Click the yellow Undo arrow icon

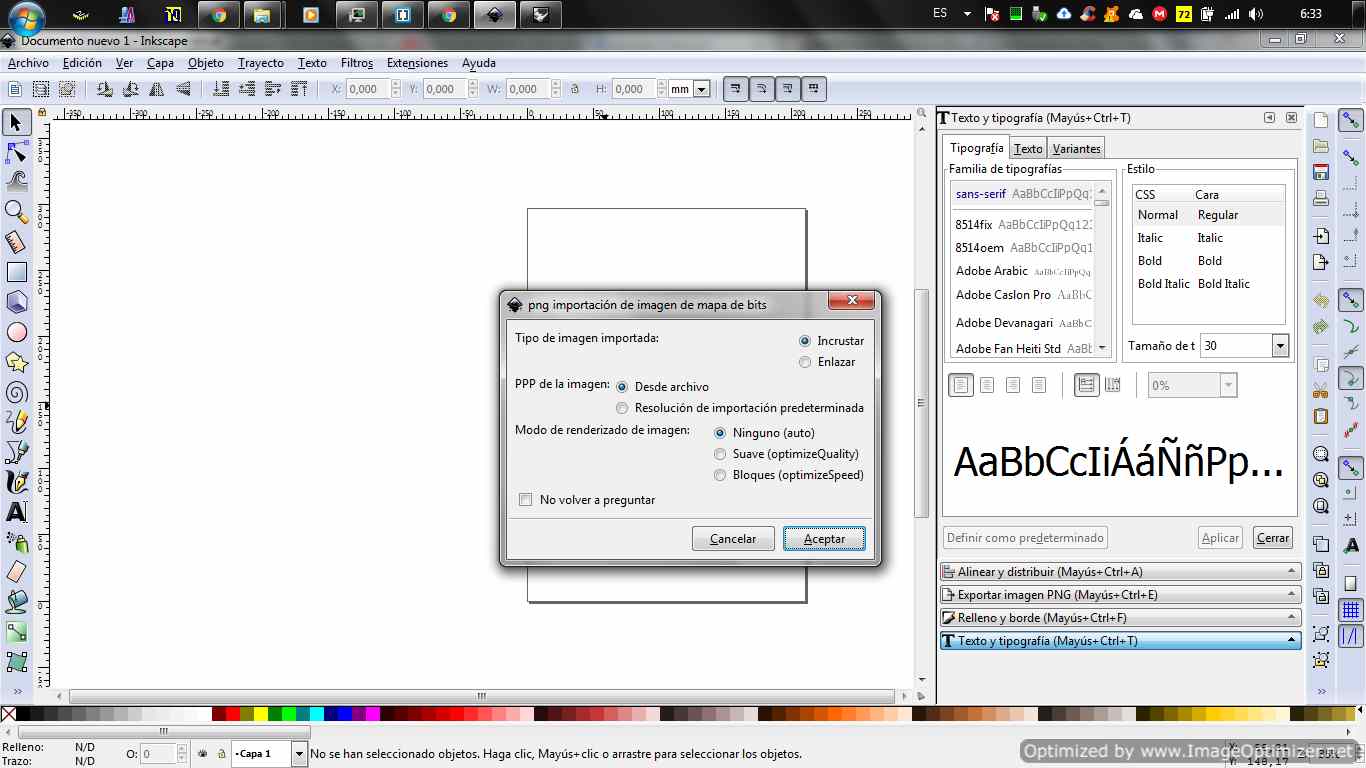click(1321, 300)
